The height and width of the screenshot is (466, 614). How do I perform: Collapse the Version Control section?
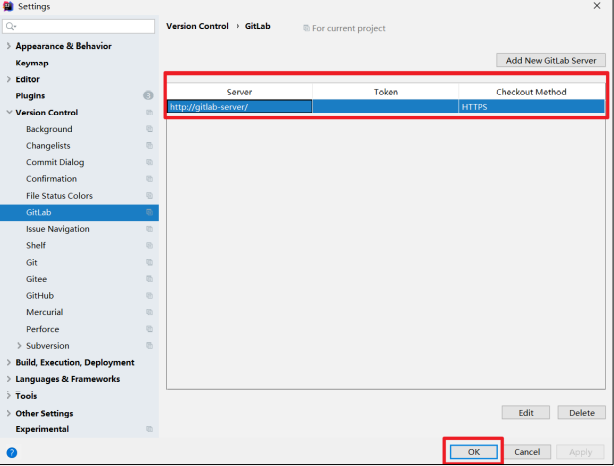coord(9,113)
